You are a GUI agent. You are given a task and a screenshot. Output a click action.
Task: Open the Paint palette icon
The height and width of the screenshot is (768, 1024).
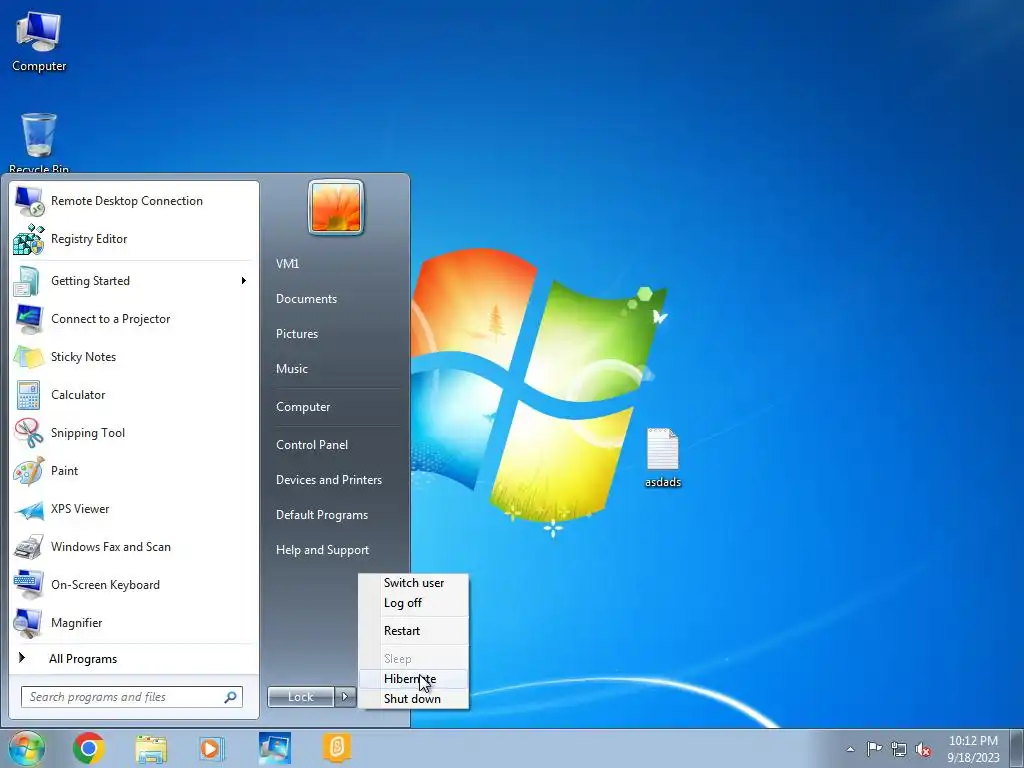click(x=29, y=471)
